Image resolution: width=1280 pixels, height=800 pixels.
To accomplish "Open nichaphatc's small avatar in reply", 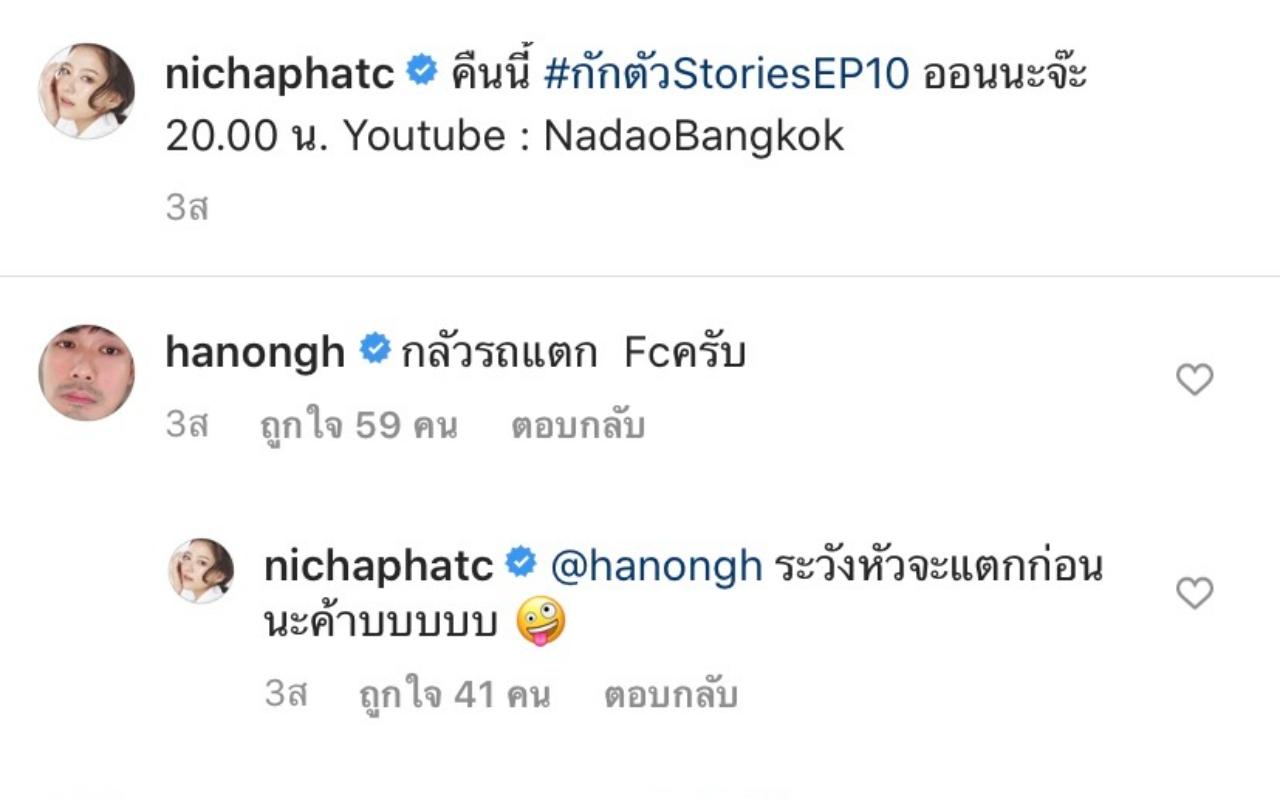I will coord(201,571).
